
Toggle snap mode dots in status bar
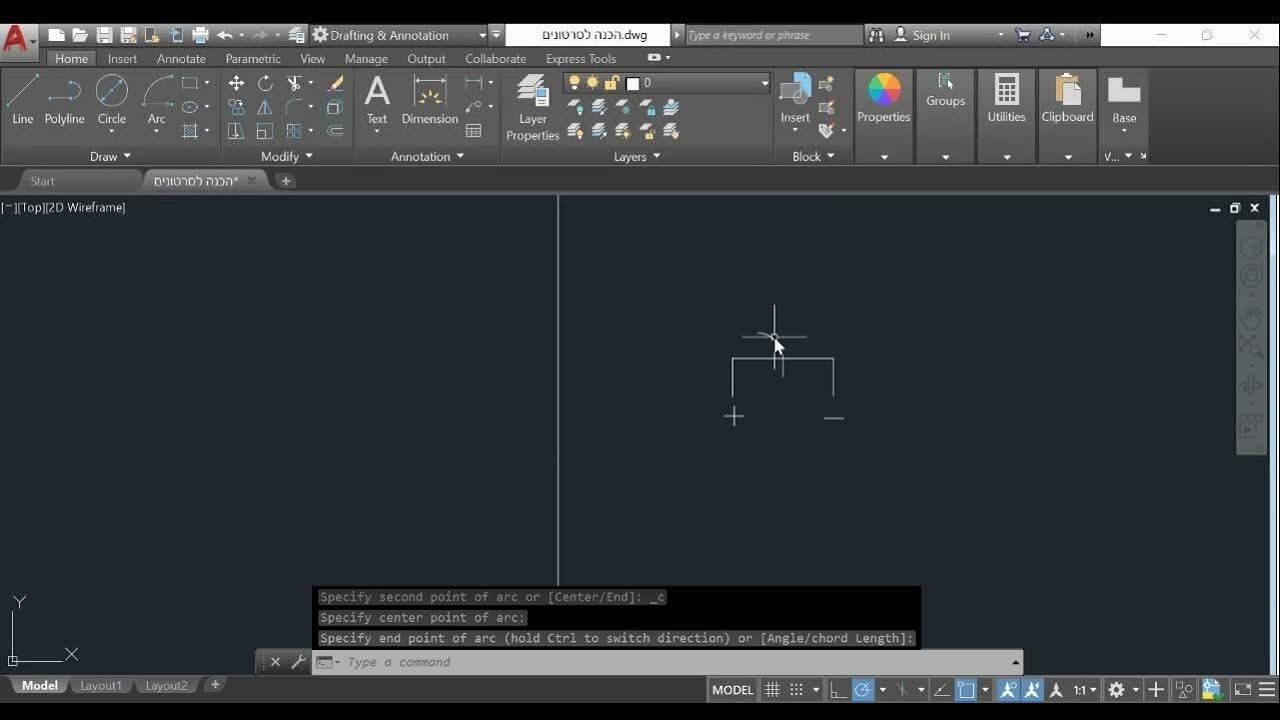(x=797, y=690)
